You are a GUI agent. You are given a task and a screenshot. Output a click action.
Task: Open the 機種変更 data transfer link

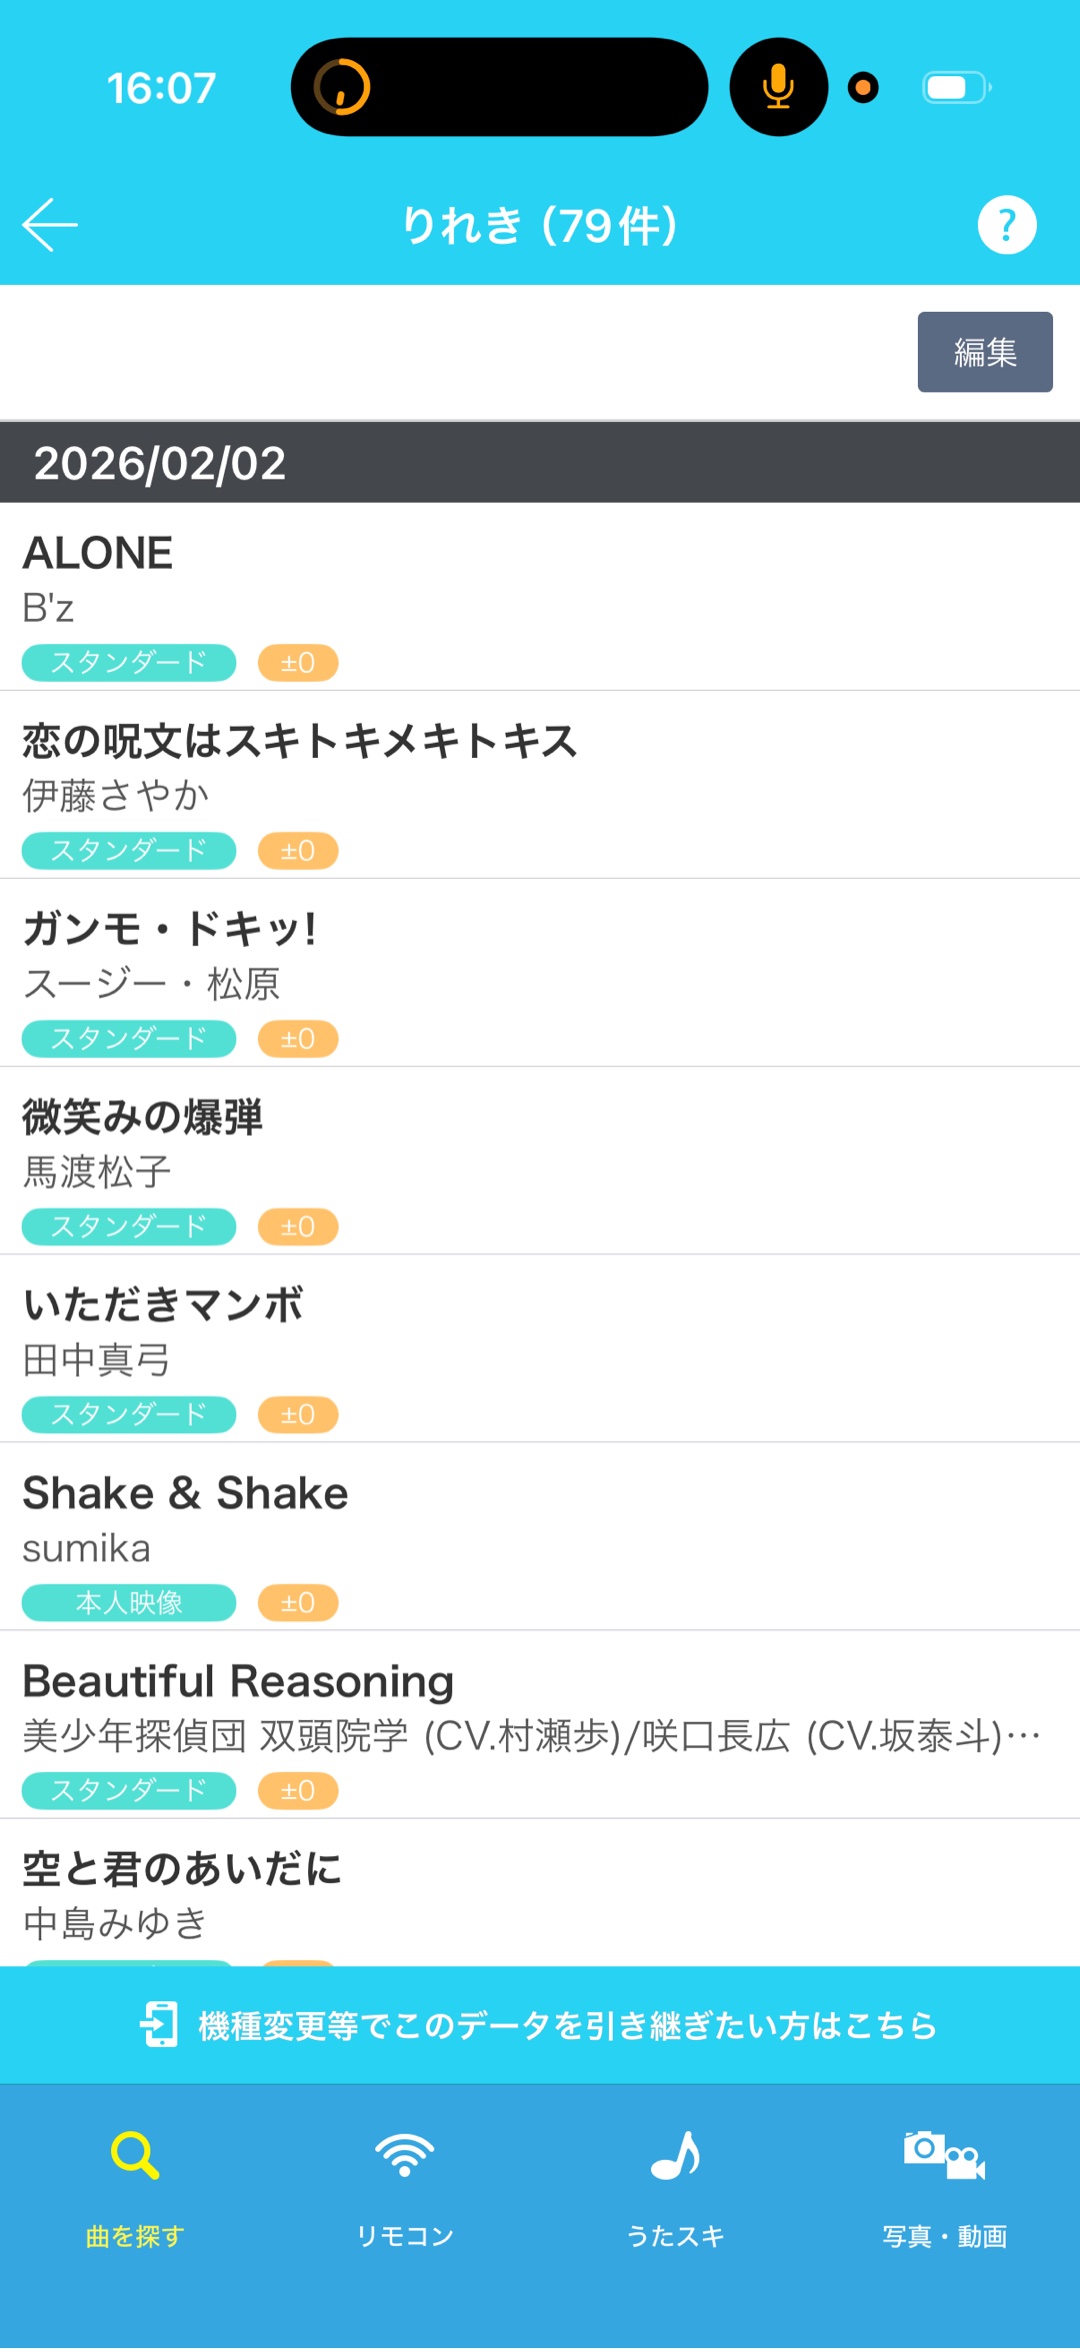566,2026
